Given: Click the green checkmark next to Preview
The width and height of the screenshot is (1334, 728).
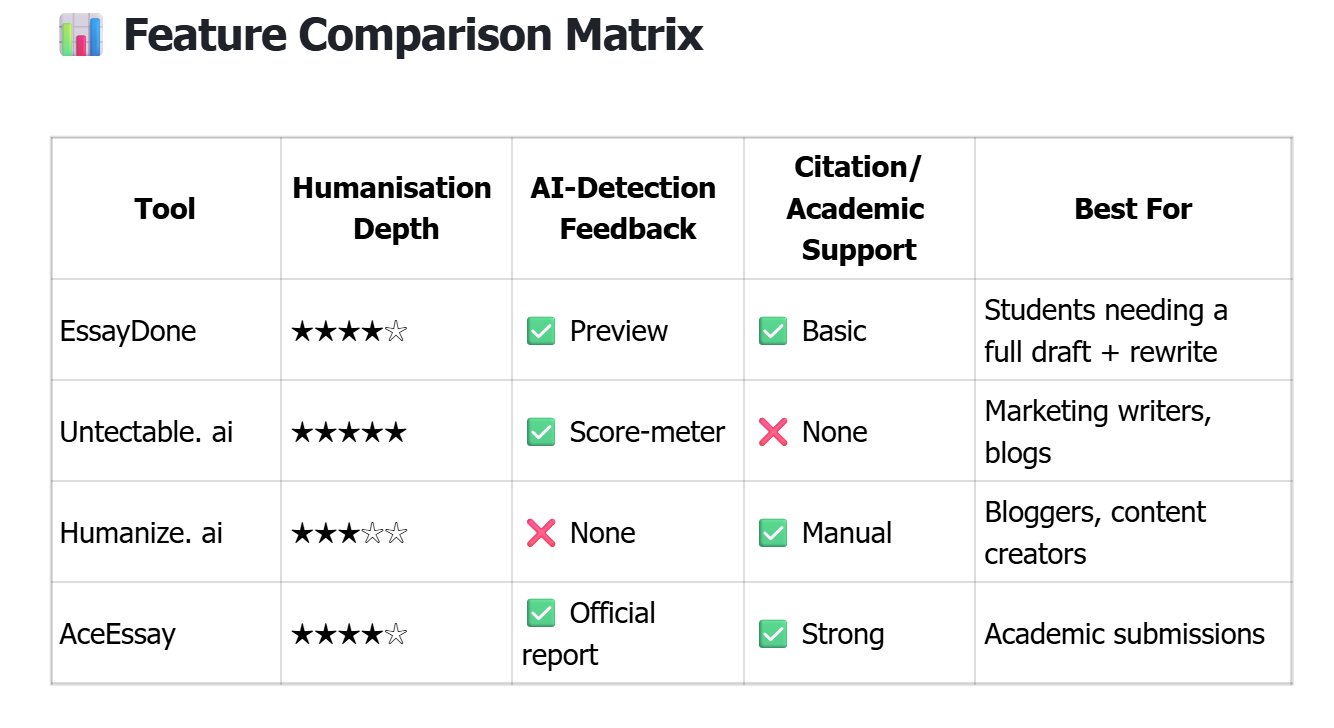Looking at the screenshot, I should coord(541,331).
